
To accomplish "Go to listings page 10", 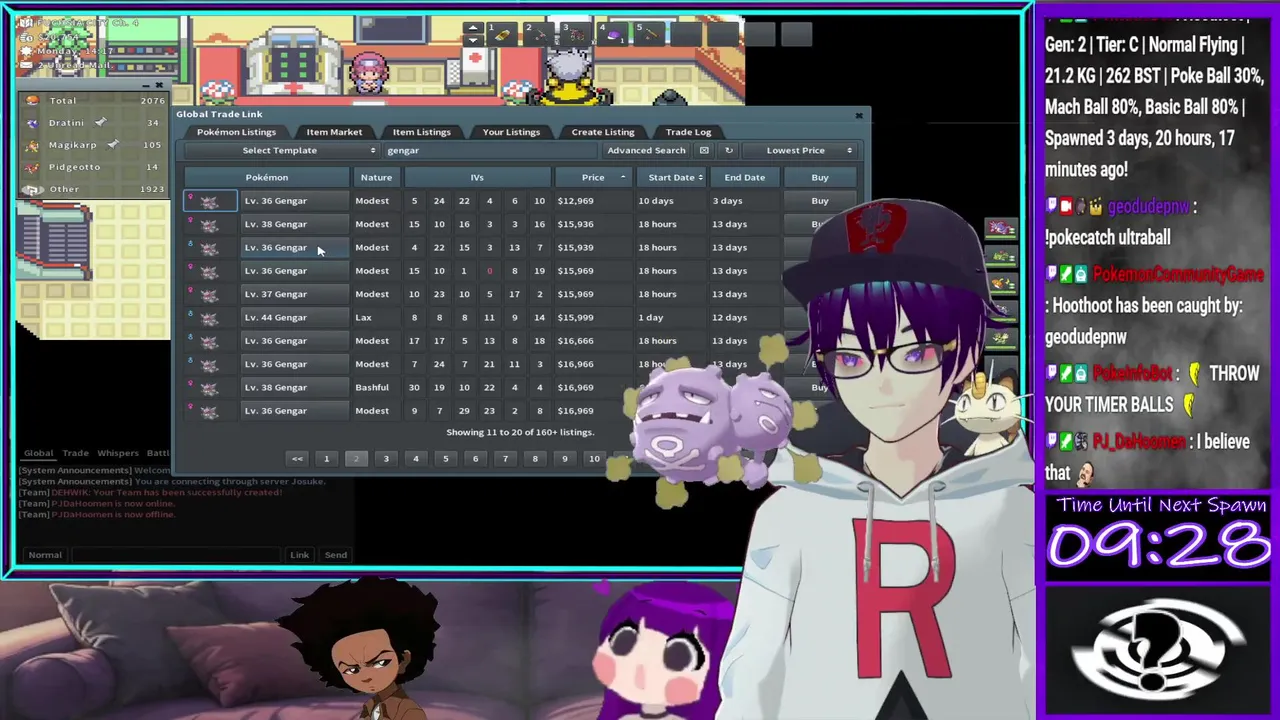I will [x=594, y=459].
